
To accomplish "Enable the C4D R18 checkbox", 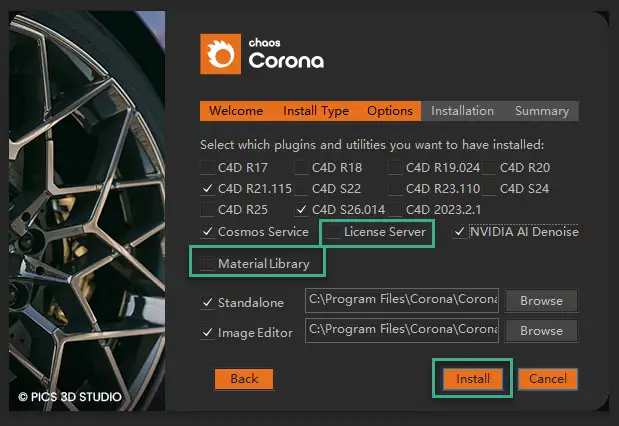I will click(301, 167).
